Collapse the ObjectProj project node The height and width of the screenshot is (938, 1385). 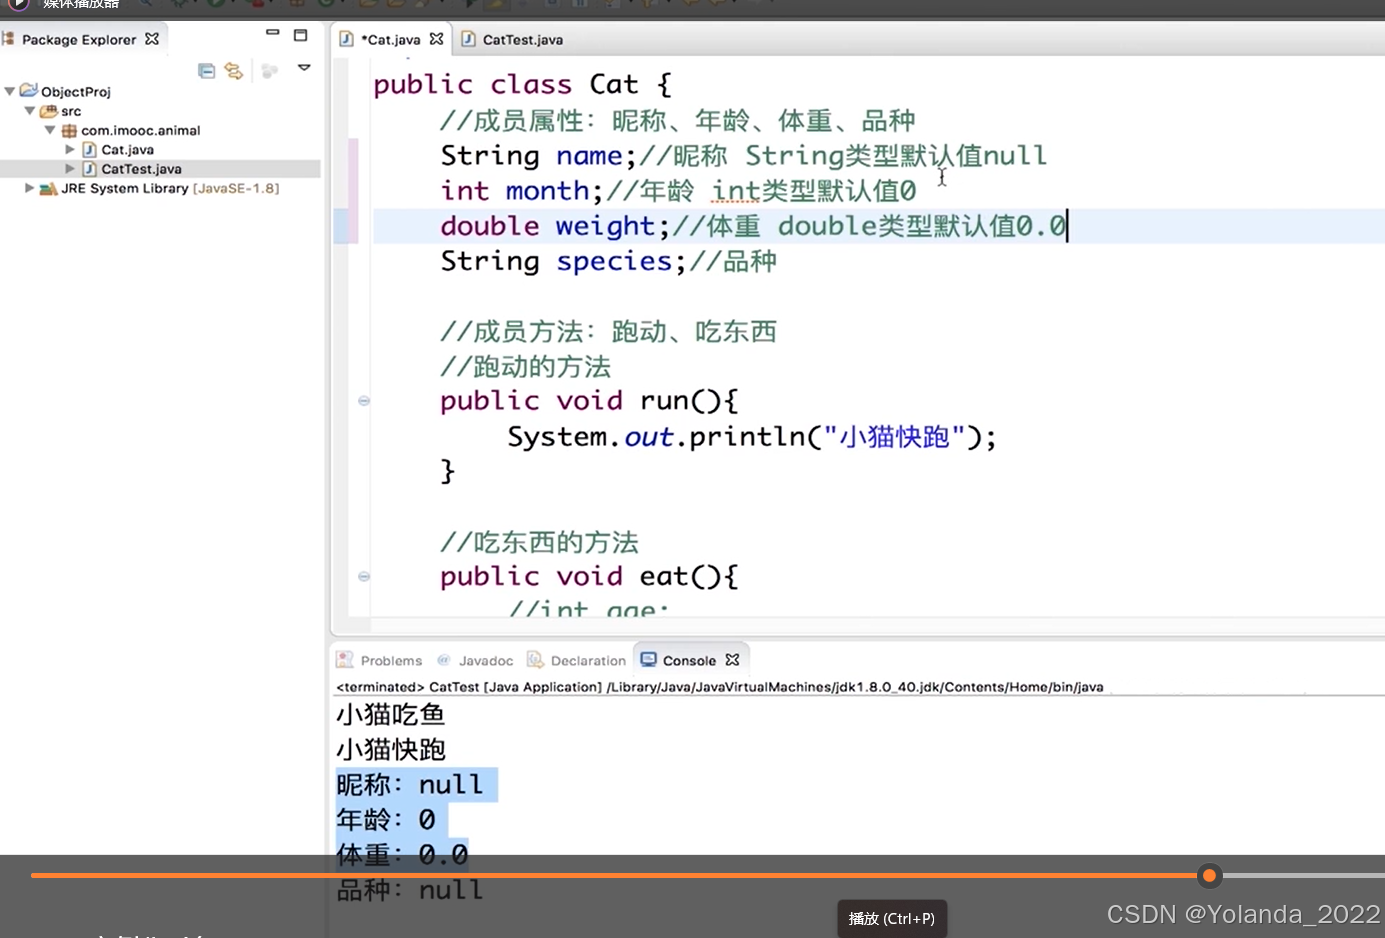pyautogui.click(x=10, y=91)
